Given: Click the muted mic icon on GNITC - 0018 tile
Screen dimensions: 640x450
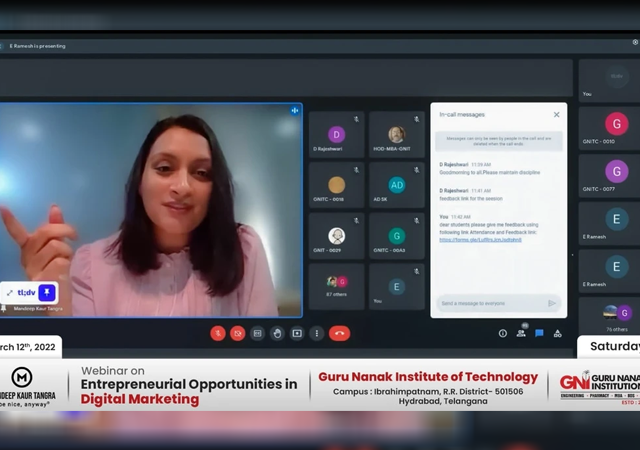Looking at the screenshot, I should [x=356, y=170].
